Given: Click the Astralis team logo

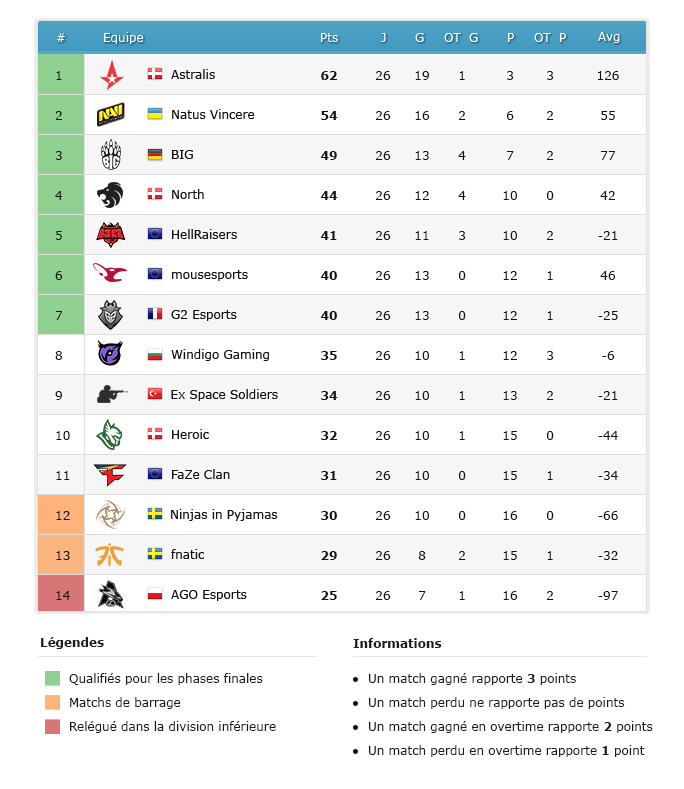Looking at the screenshot, I should 110,75.
